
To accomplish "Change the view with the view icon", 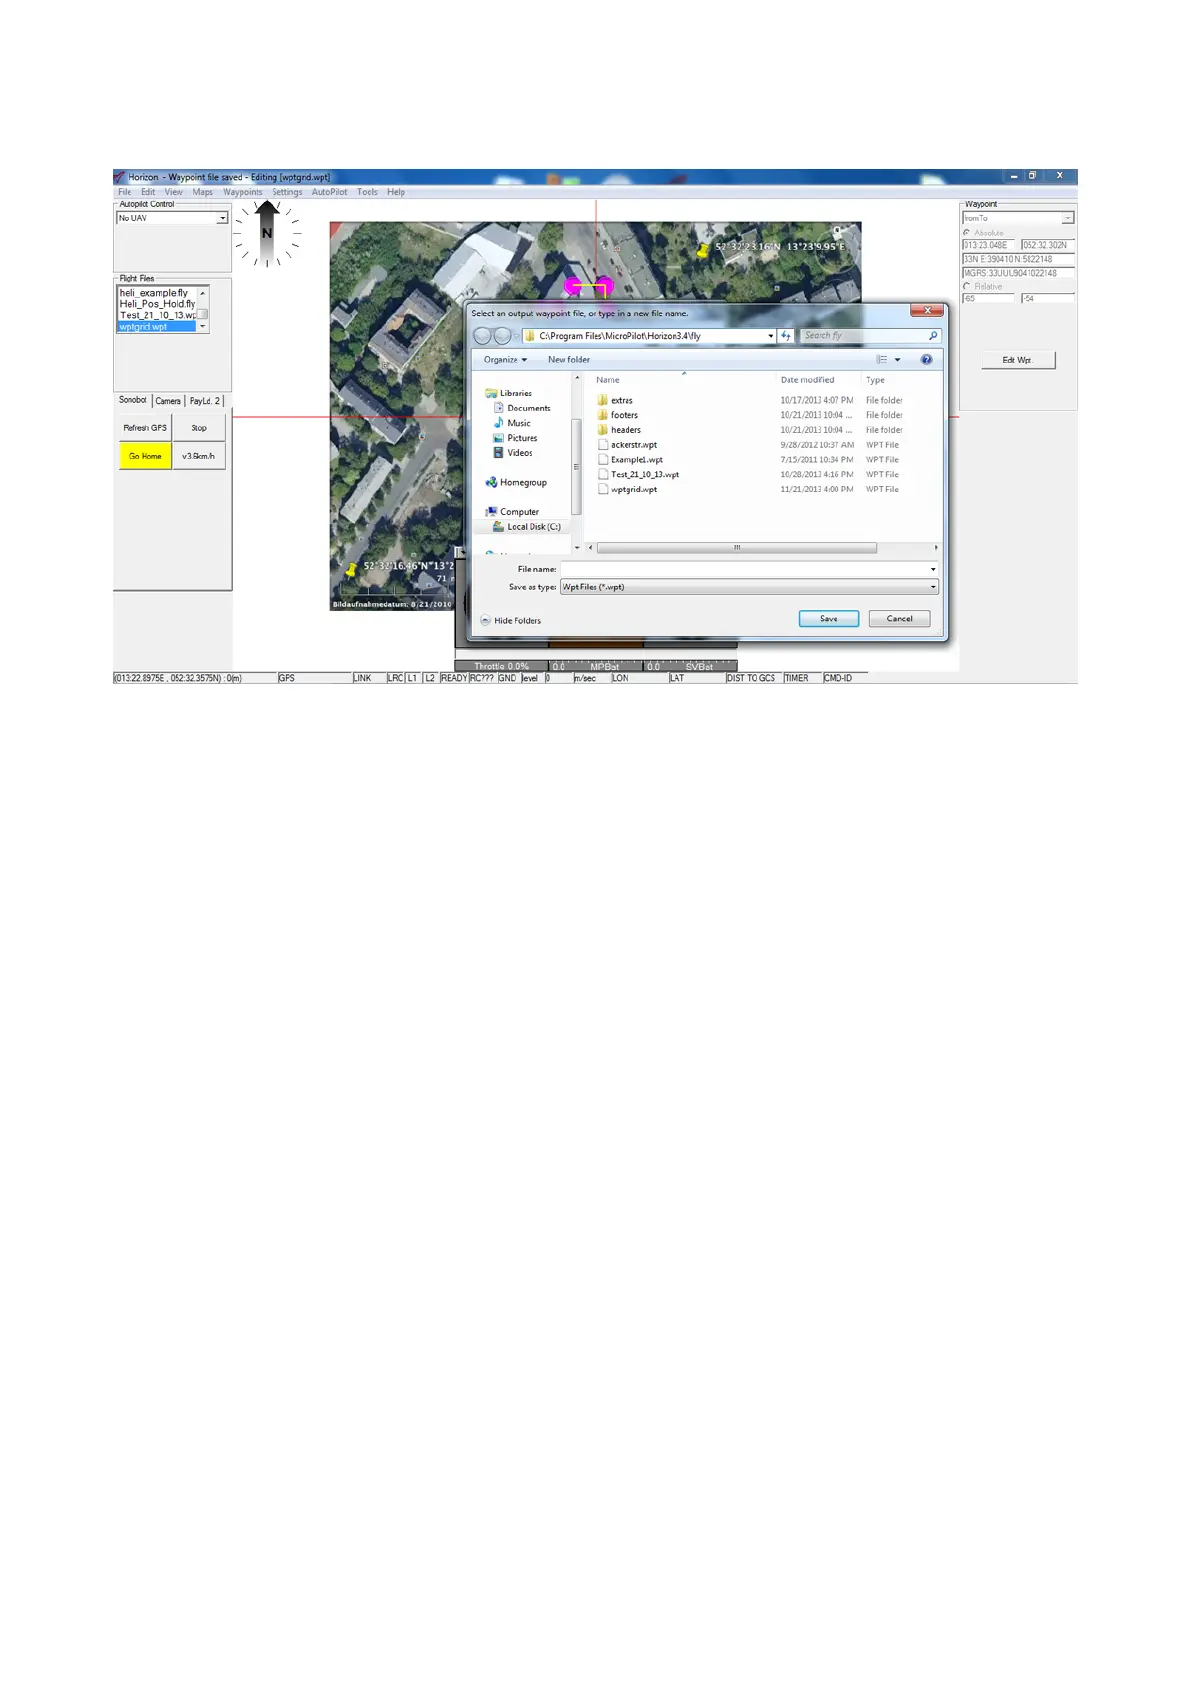I will pos(882,360).
